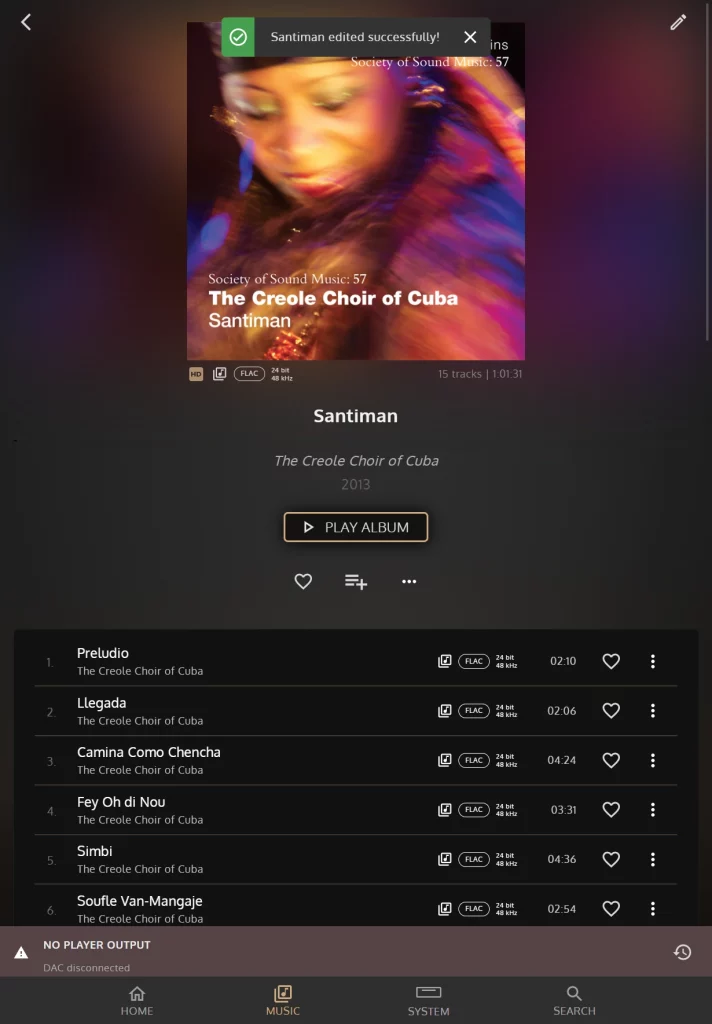Open the play history clock icon
This screenshot has width=712, height=1024.
pos(683,952)
